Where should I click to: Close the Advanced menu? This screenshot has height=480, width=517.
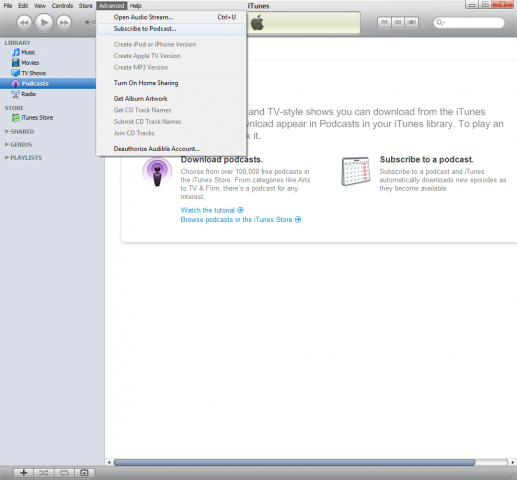tap(111, 6)
